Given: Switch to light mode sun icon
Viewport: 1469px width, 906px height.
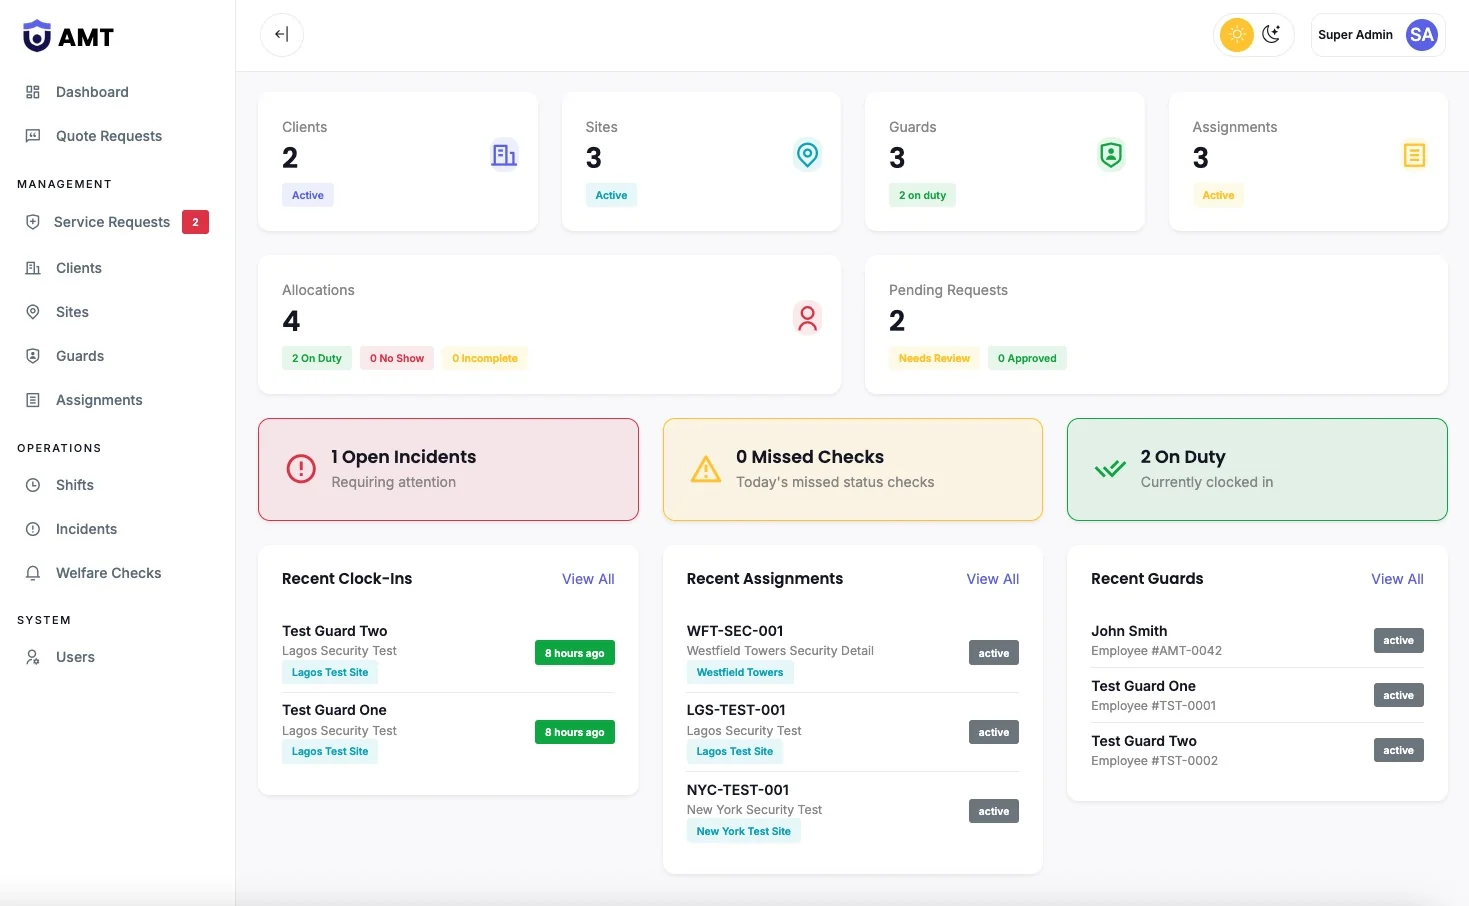Looking at the screenshot, I should [x=1237, y=35].
